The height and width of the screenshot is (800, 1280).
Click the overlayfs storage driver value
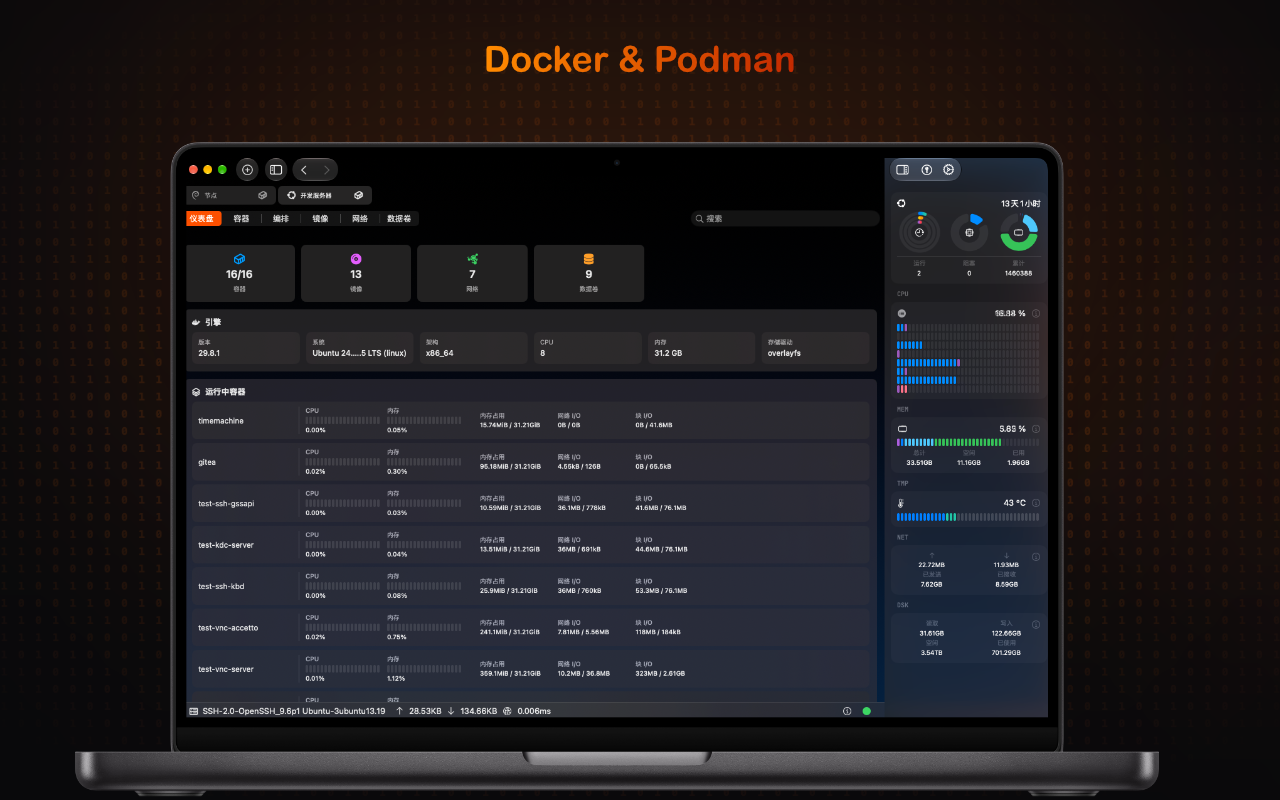pos(784,353)
